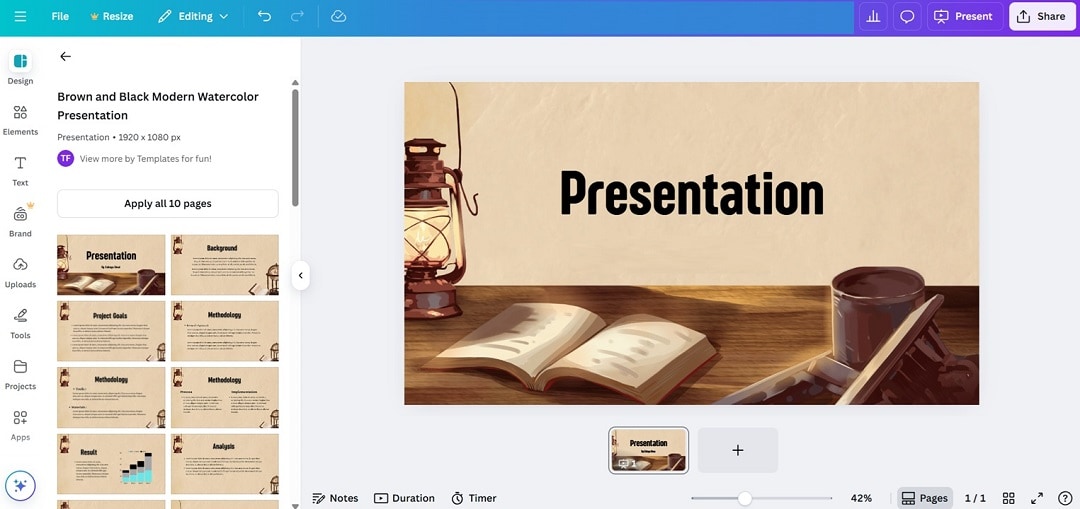Open the Text sidebar tab
This screenshot has height=509, width=1080.
click(21, 169)
